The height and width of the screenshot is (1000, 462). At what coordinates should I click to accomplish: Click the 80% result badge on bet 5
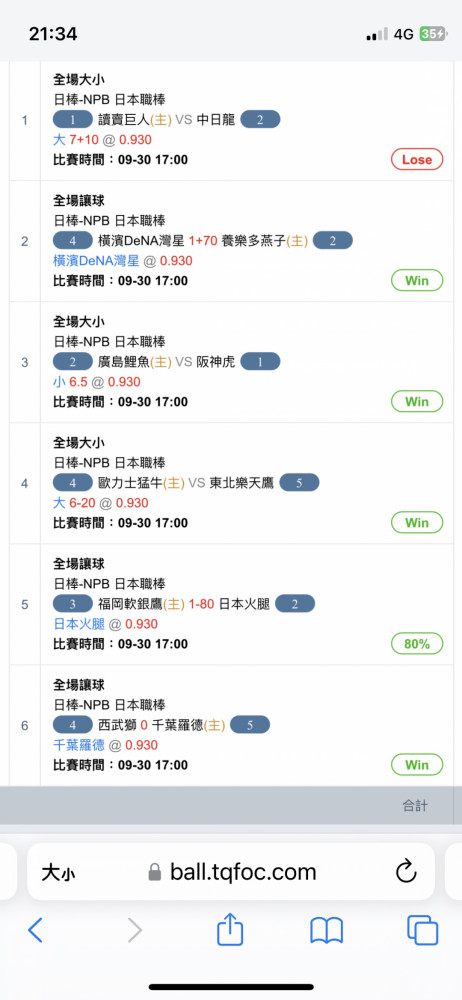pos(417,643)
